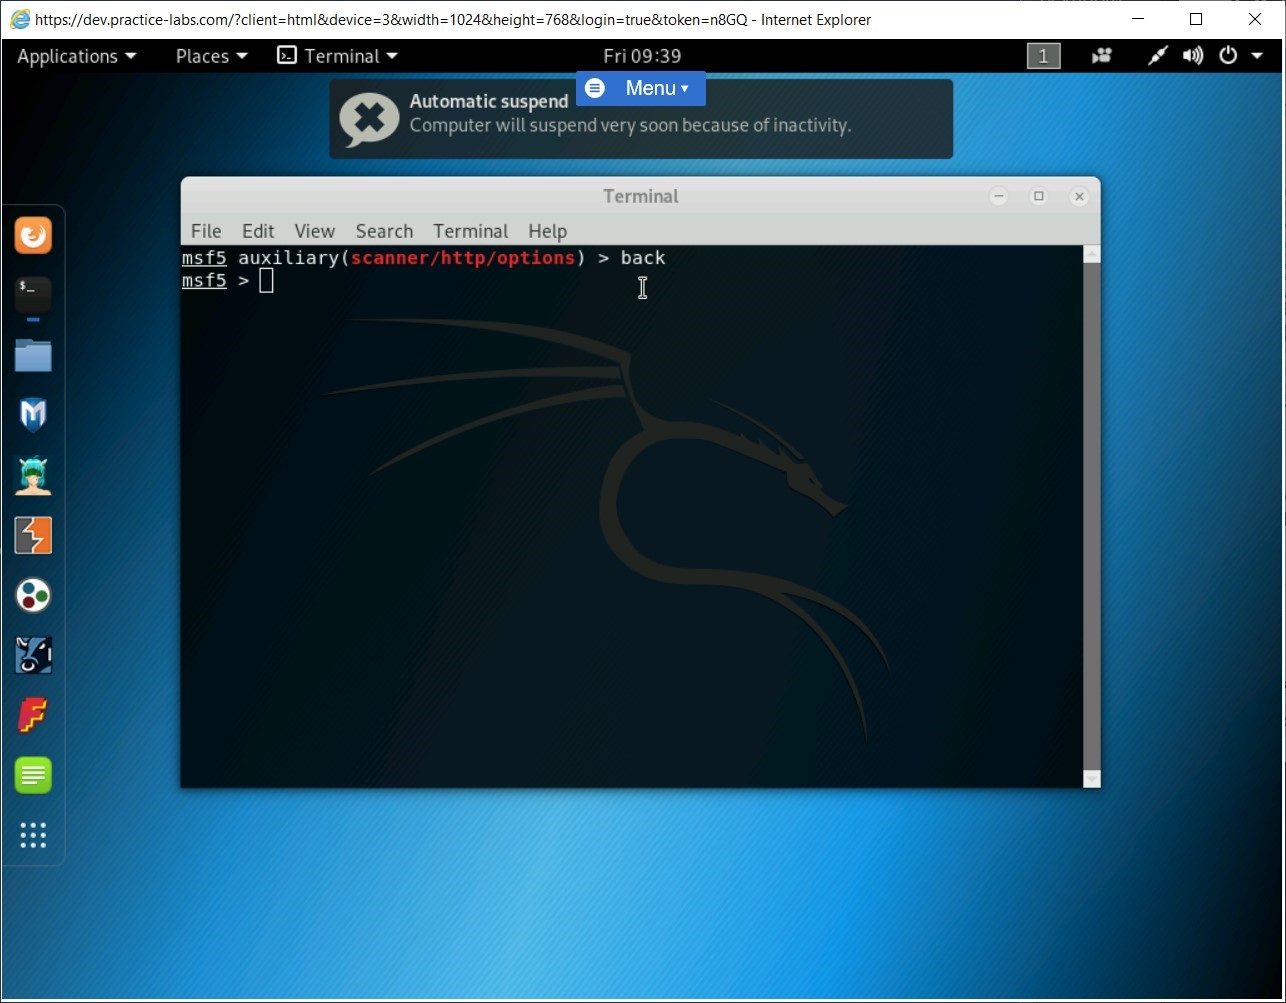Open the top-right status dropdown arrow
1286x1003 pixels.
point(1257,56)
